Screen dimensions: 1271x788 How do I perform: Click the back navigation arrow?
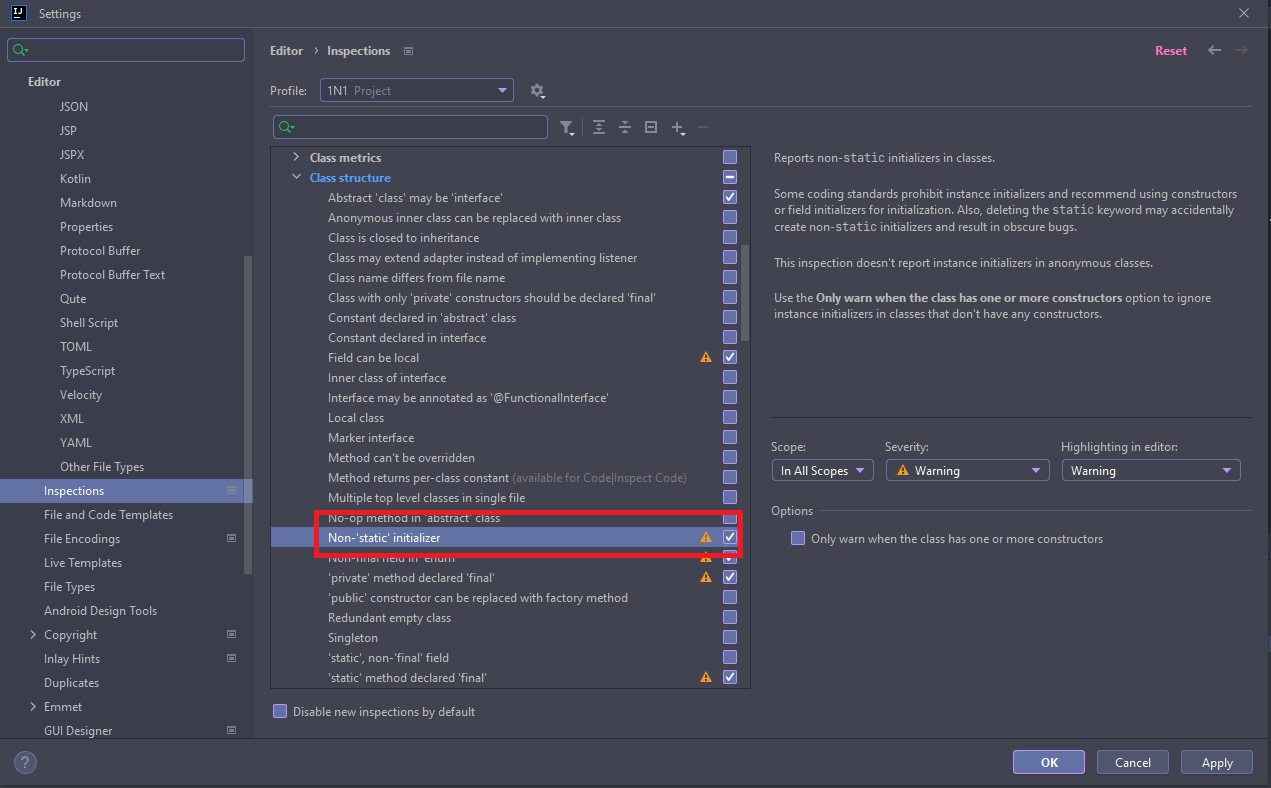[1214, 50]
